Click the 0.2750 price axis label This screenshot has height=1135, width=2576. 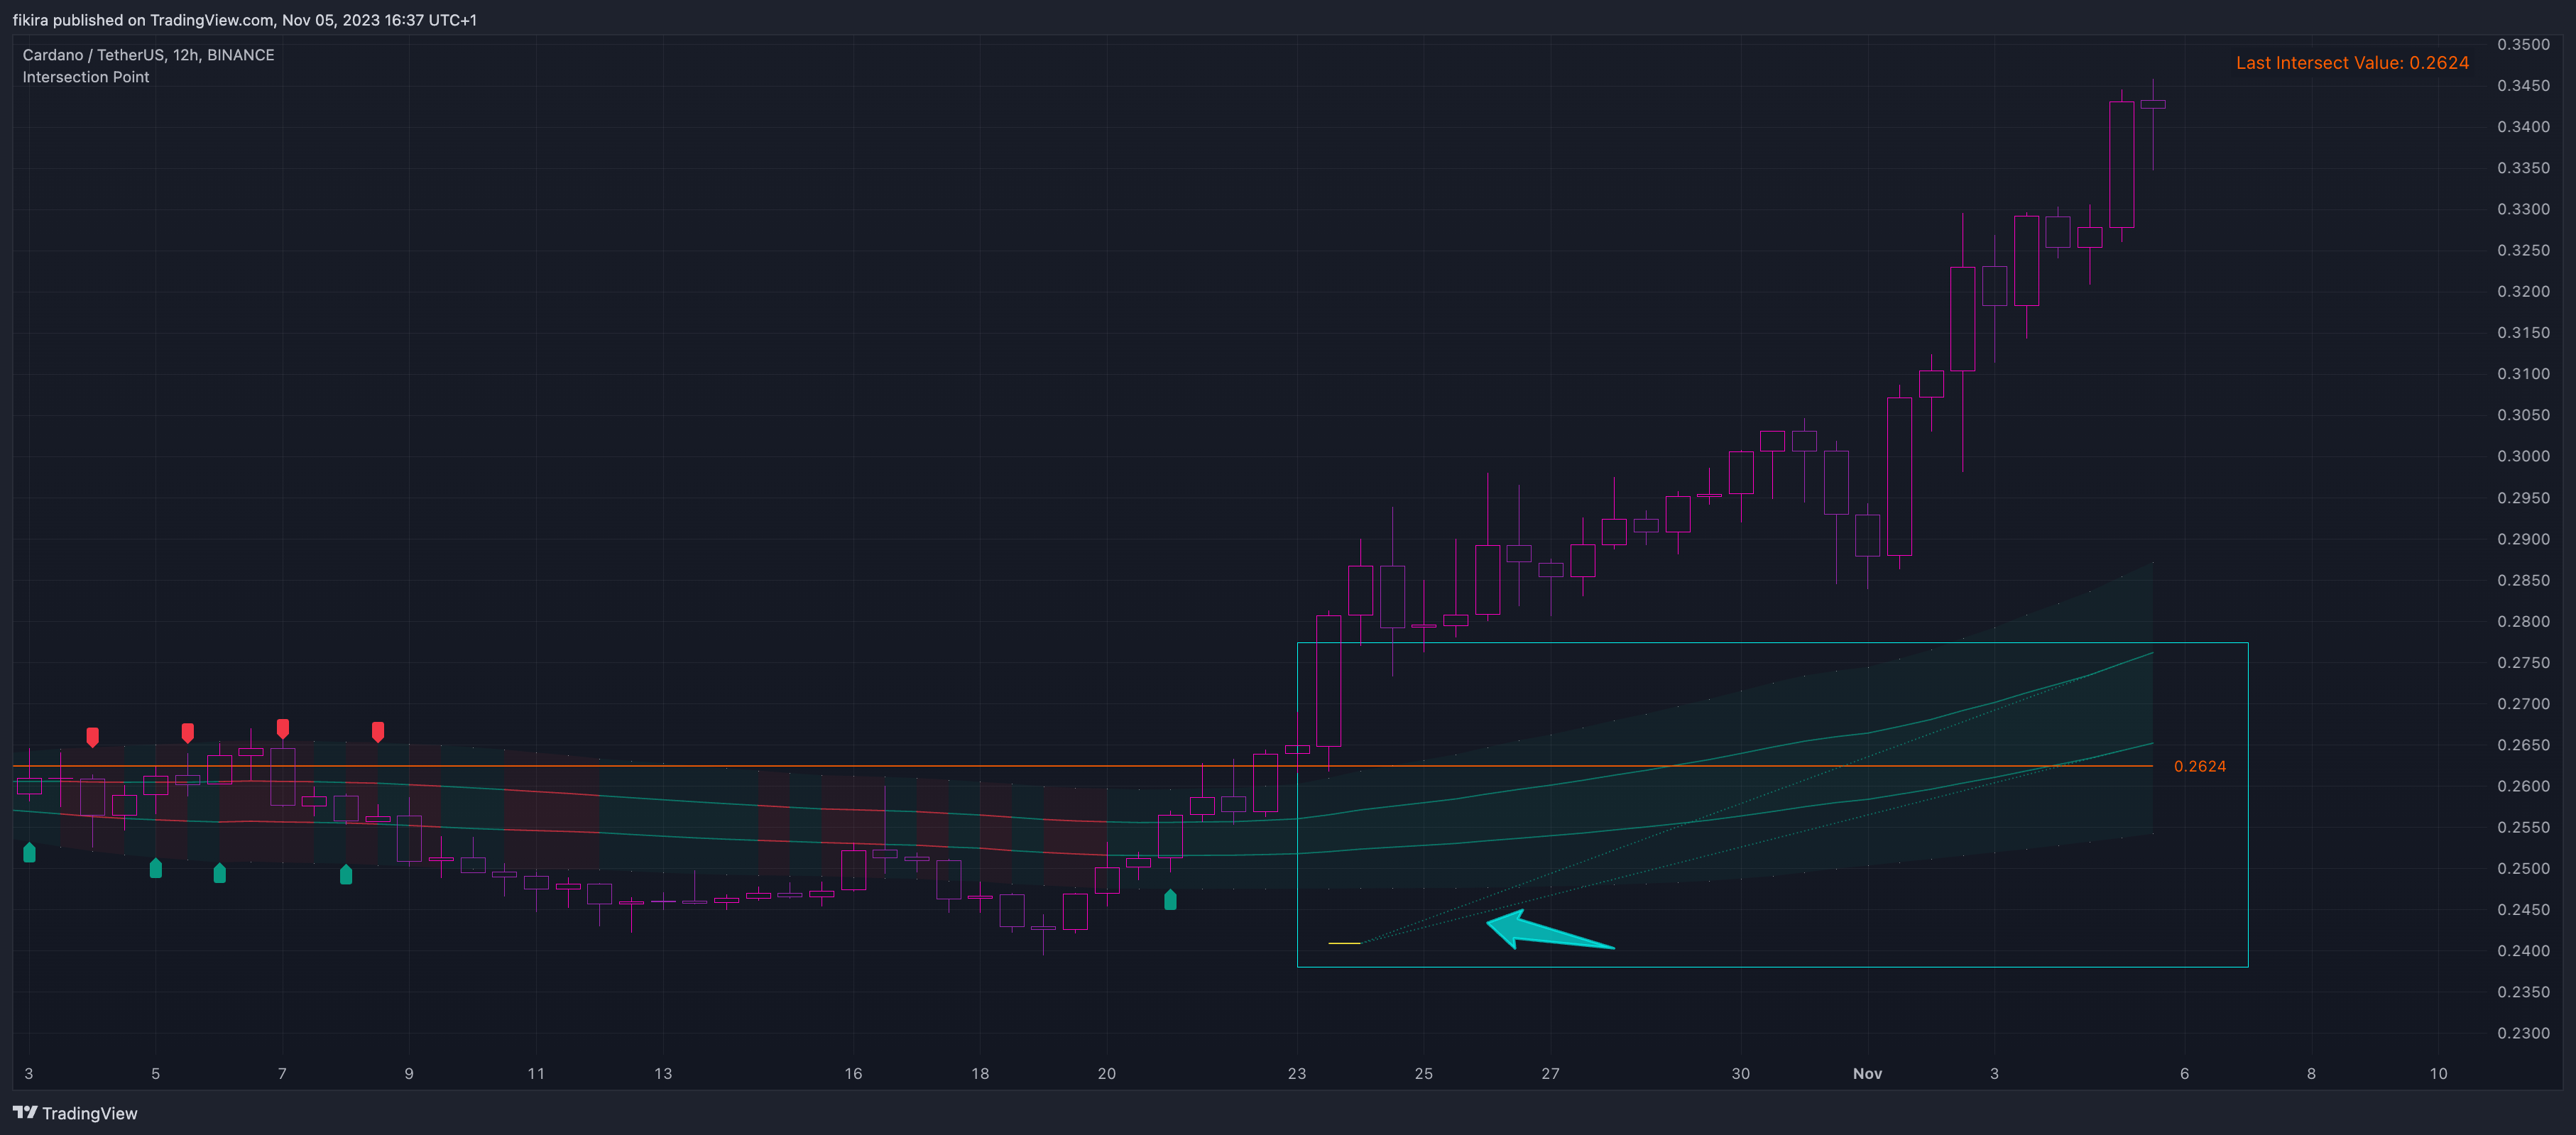2523,663
